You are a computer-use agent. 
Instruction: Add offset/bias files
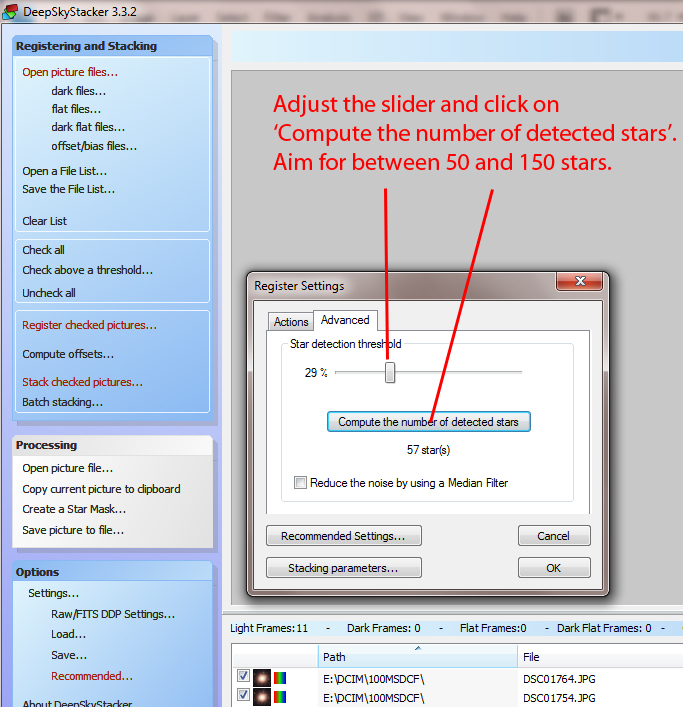(94, 146)
